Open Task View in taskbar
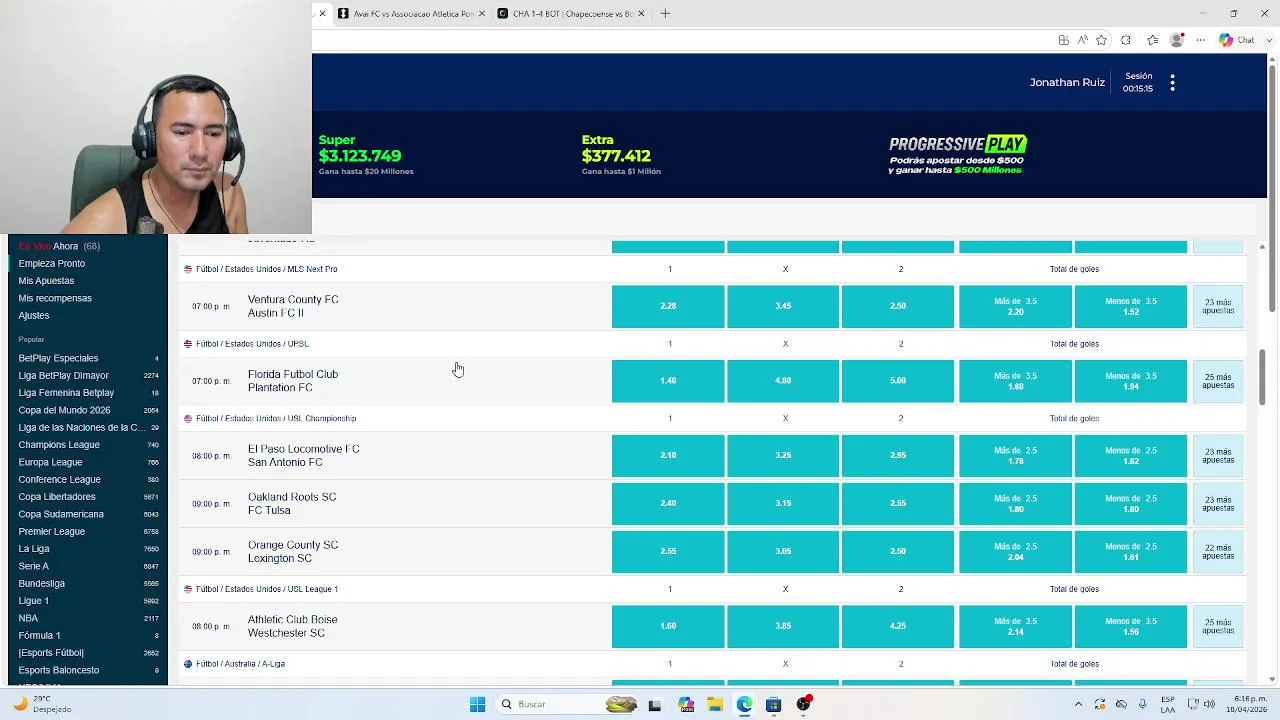 [x=654, y=704]
